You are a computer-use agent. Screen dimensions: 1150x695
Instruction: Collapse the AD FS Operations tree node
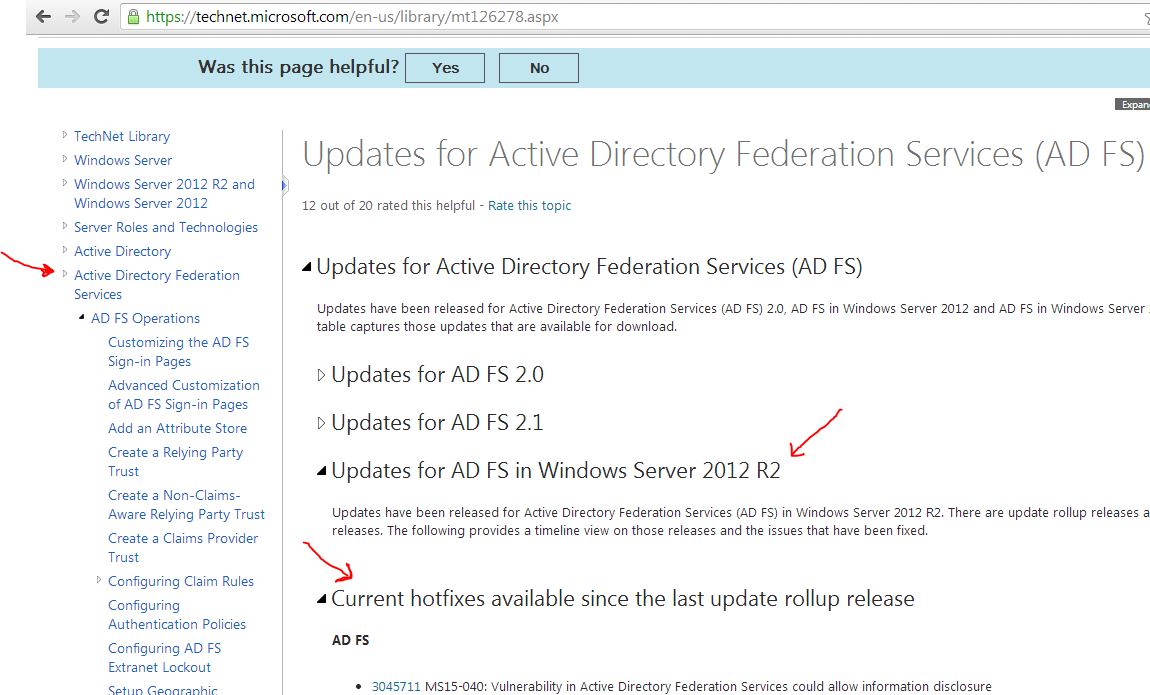[82, 318]
